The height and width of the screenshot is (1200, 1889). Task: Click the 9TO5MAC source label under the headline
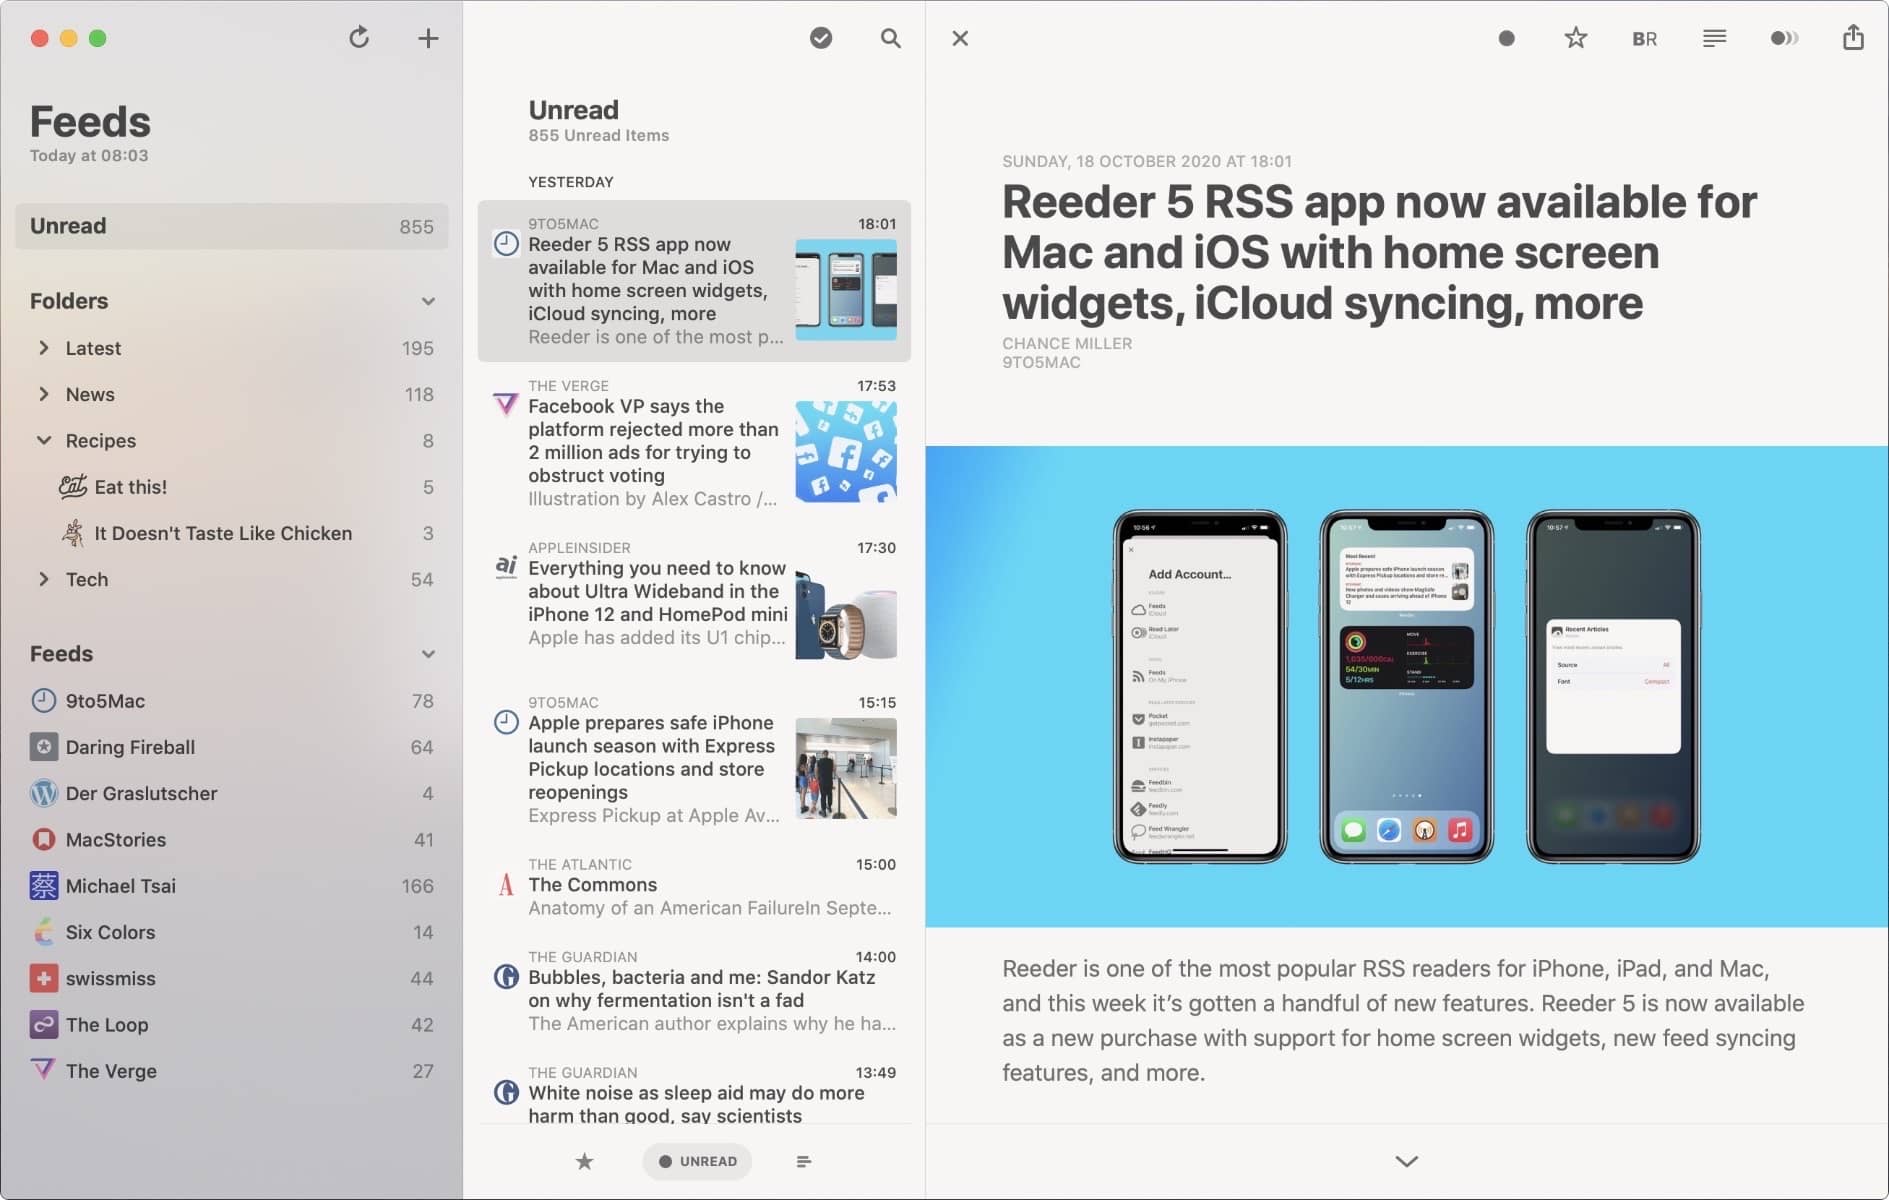coord(1041,362)
